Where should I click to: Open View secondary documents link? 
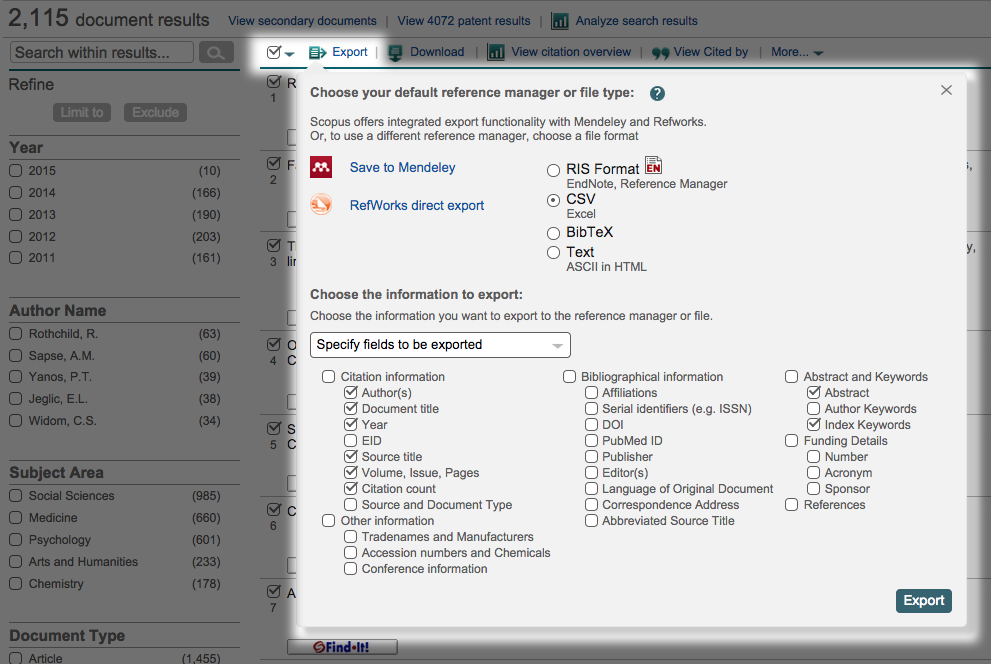[302, 21]
